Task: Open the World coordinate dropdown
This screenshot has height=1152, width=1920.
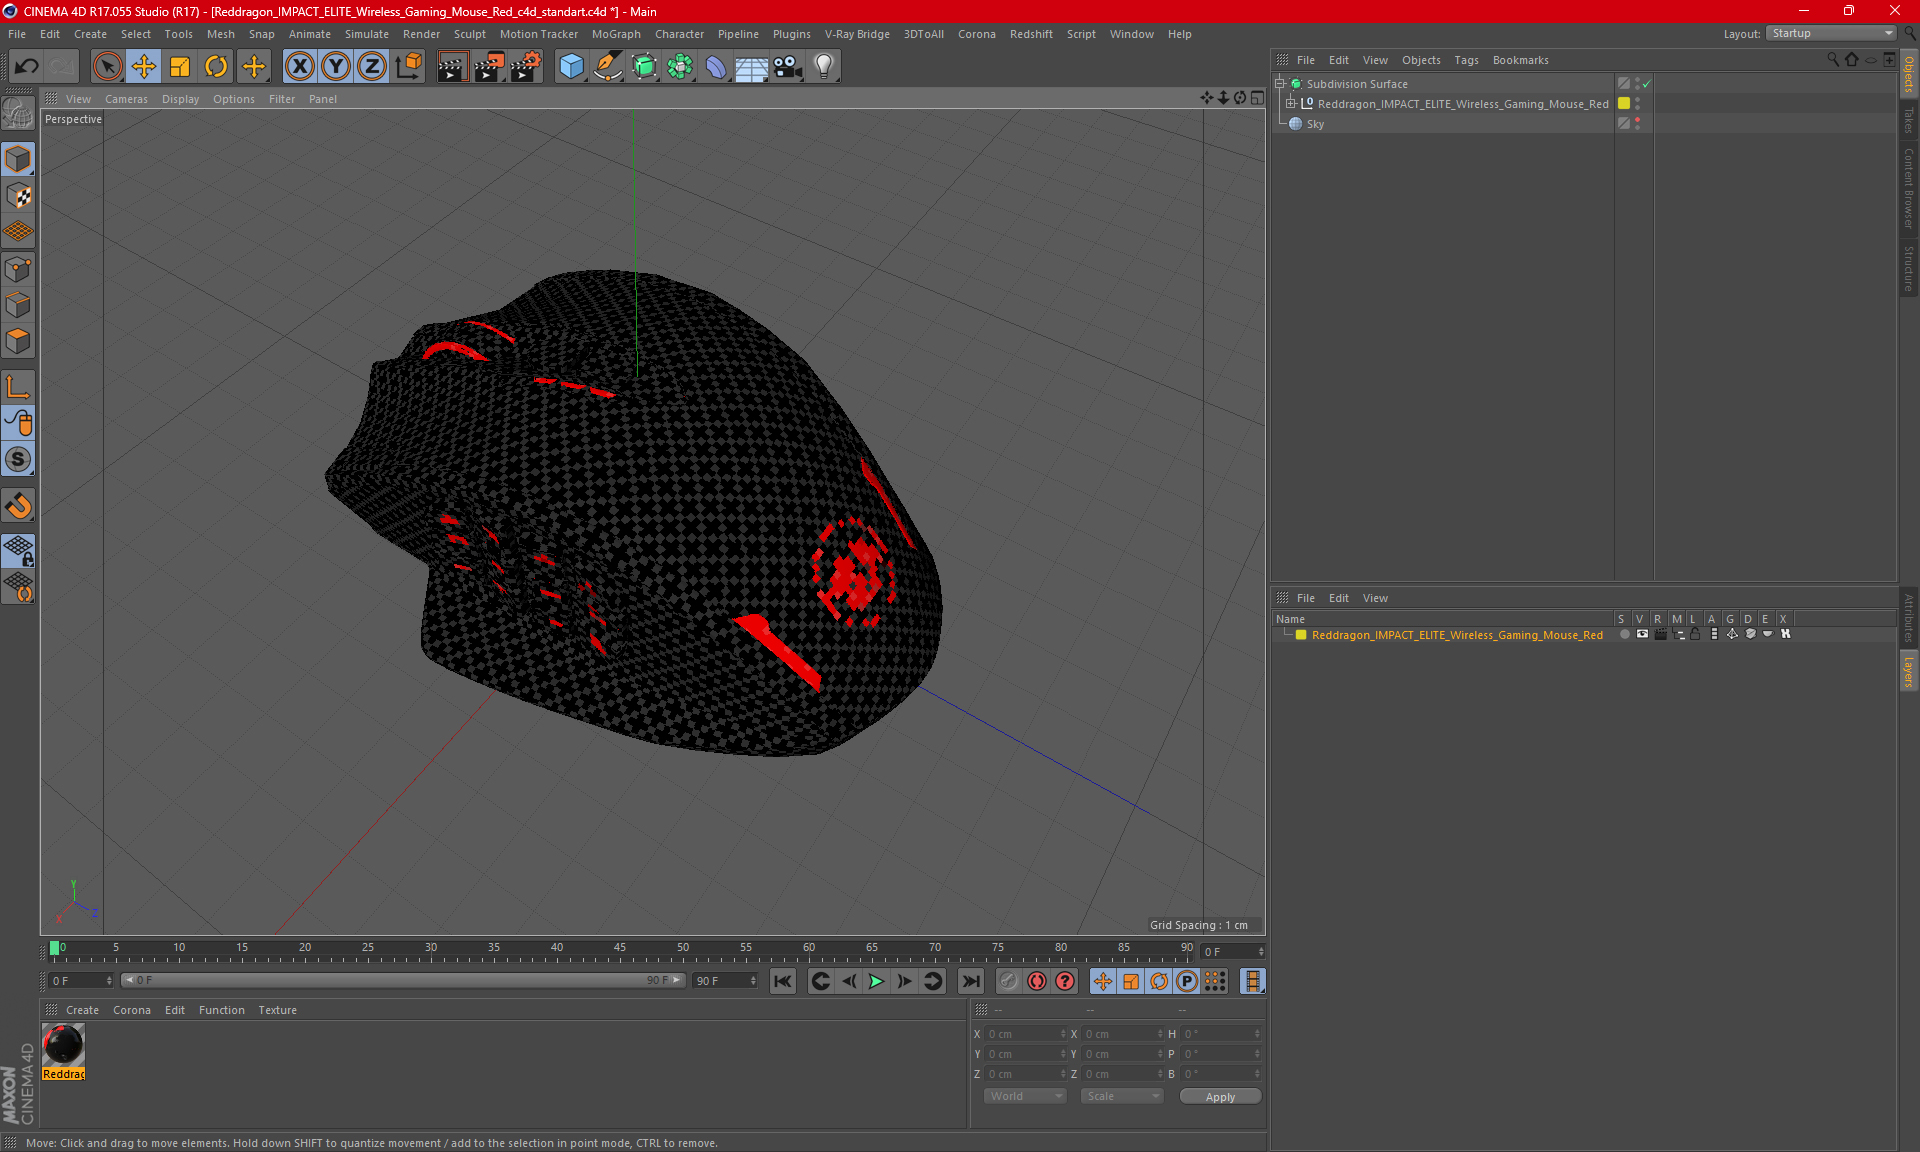Action: tap(1025, 1096)
